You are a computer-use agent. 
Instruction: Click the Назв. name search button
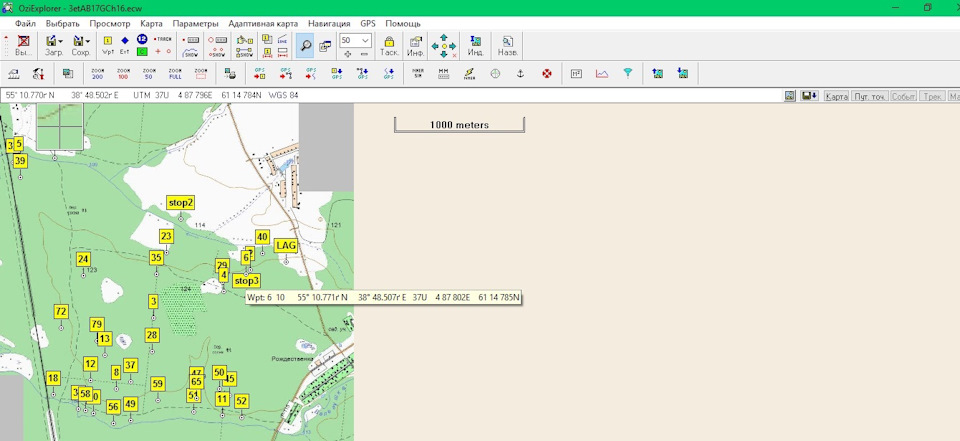[508, 46]
